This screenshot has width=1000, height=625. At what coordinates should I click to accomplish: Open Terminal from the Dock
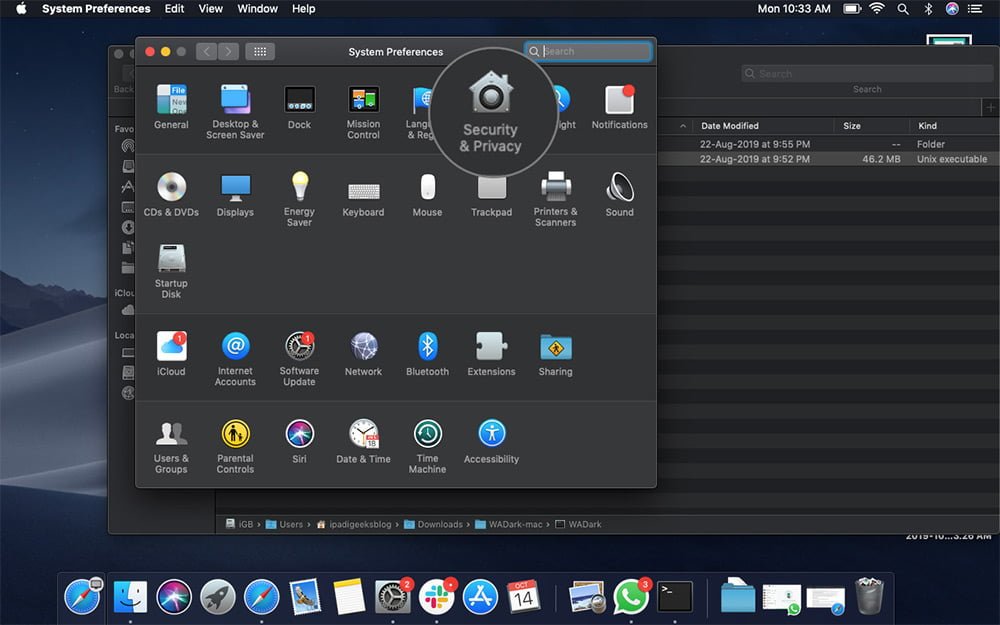point(675,597)
